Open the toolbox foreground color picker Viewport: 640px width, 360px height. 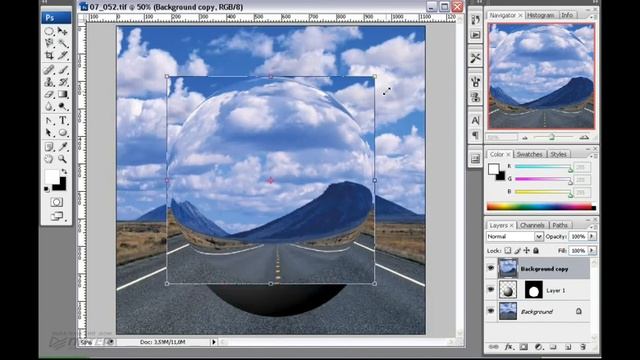point(51,176)
